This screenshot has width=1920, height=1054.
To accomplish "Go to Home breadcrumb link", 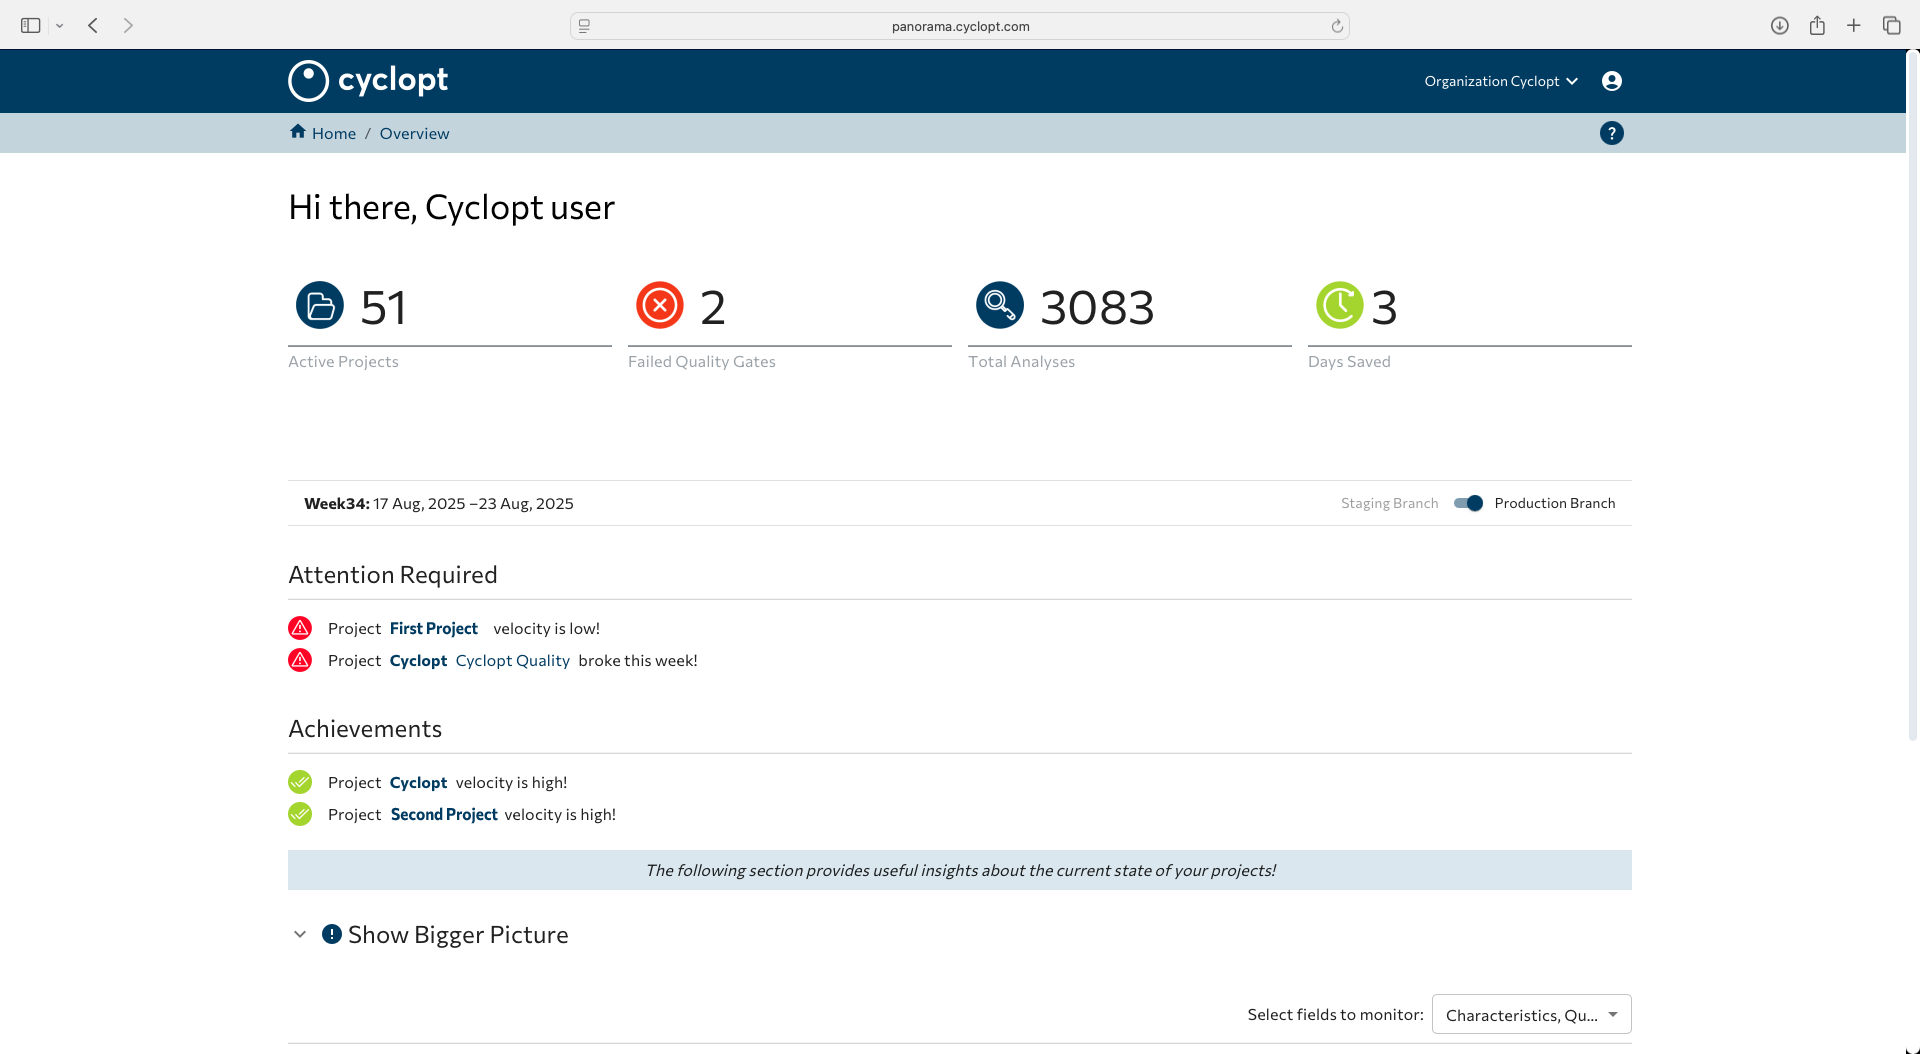I will tap(334, 133).
